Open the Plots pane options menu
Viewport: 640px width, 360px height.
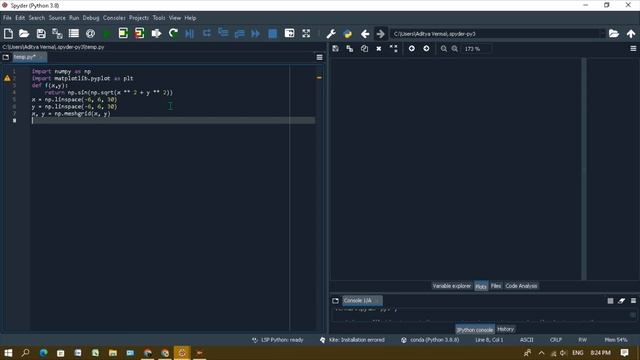pos(633,49)
